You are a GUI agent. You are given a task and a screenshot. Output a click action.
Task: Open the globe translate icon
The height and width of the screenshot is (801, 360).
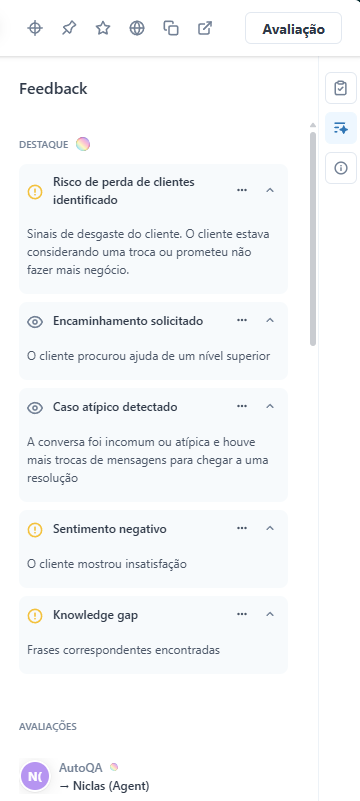(137, 28)
